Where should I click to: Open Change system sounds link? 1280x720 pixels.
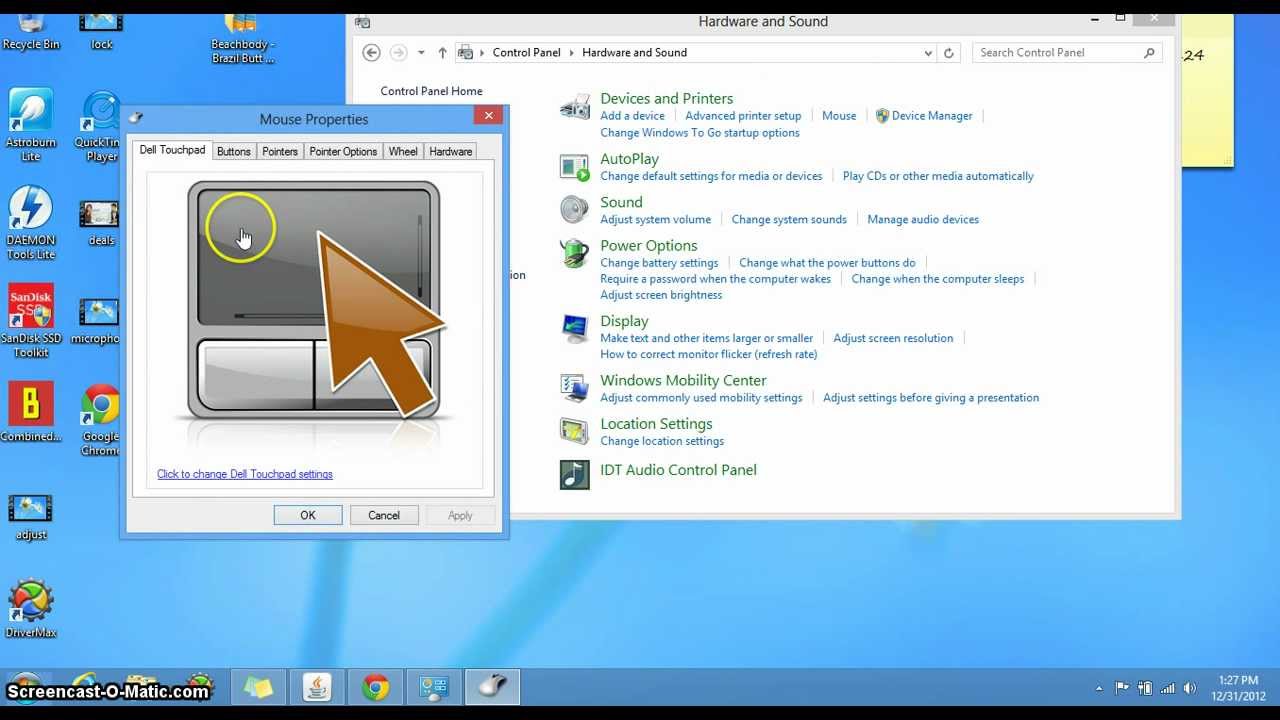point(789,219)
